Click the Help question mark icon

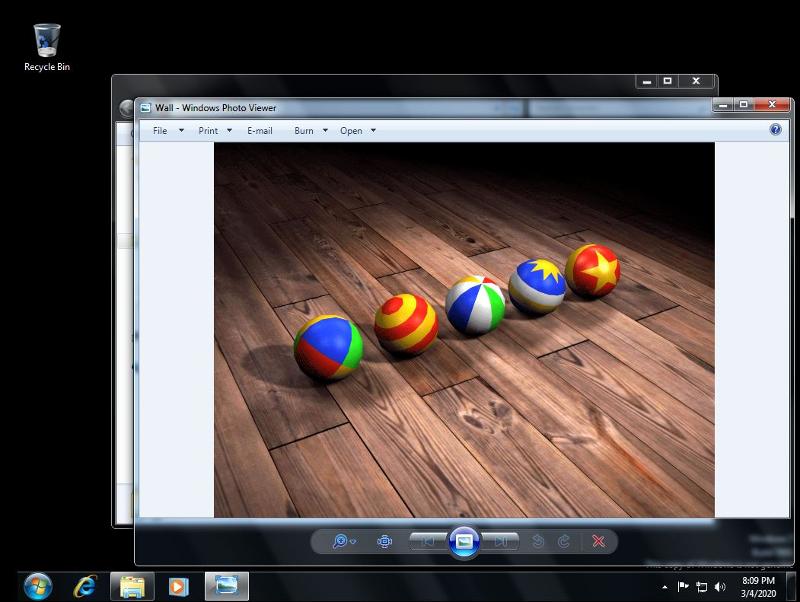[x=775, y=130]
